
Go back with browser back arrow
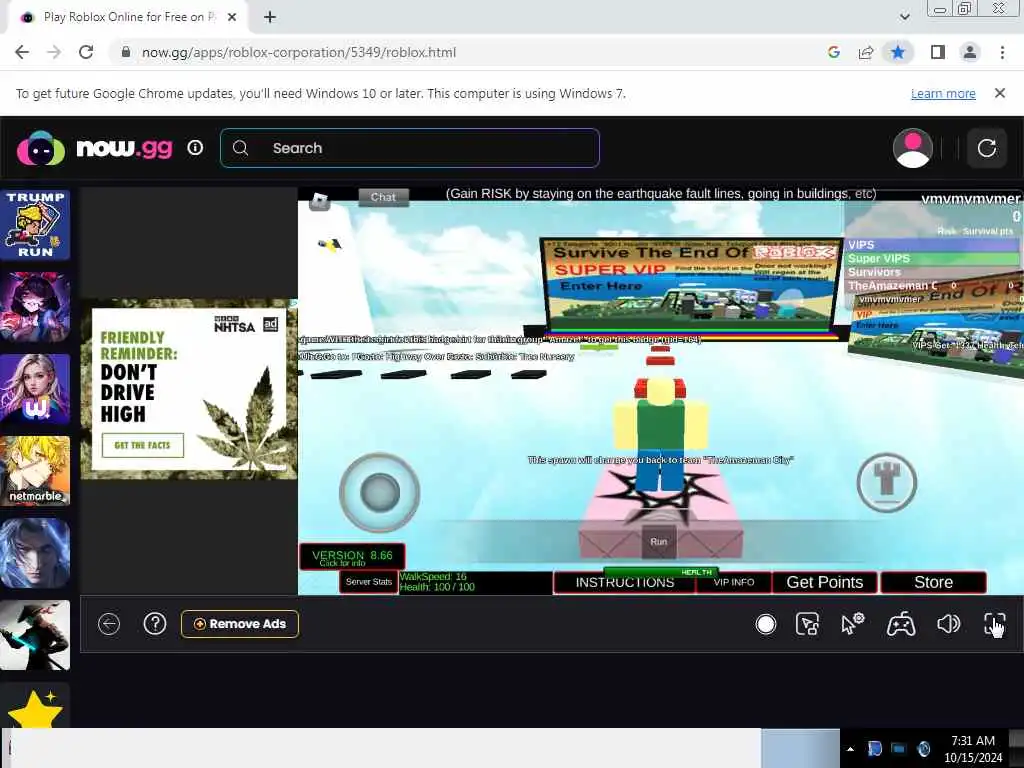click(x=22, y=52)
